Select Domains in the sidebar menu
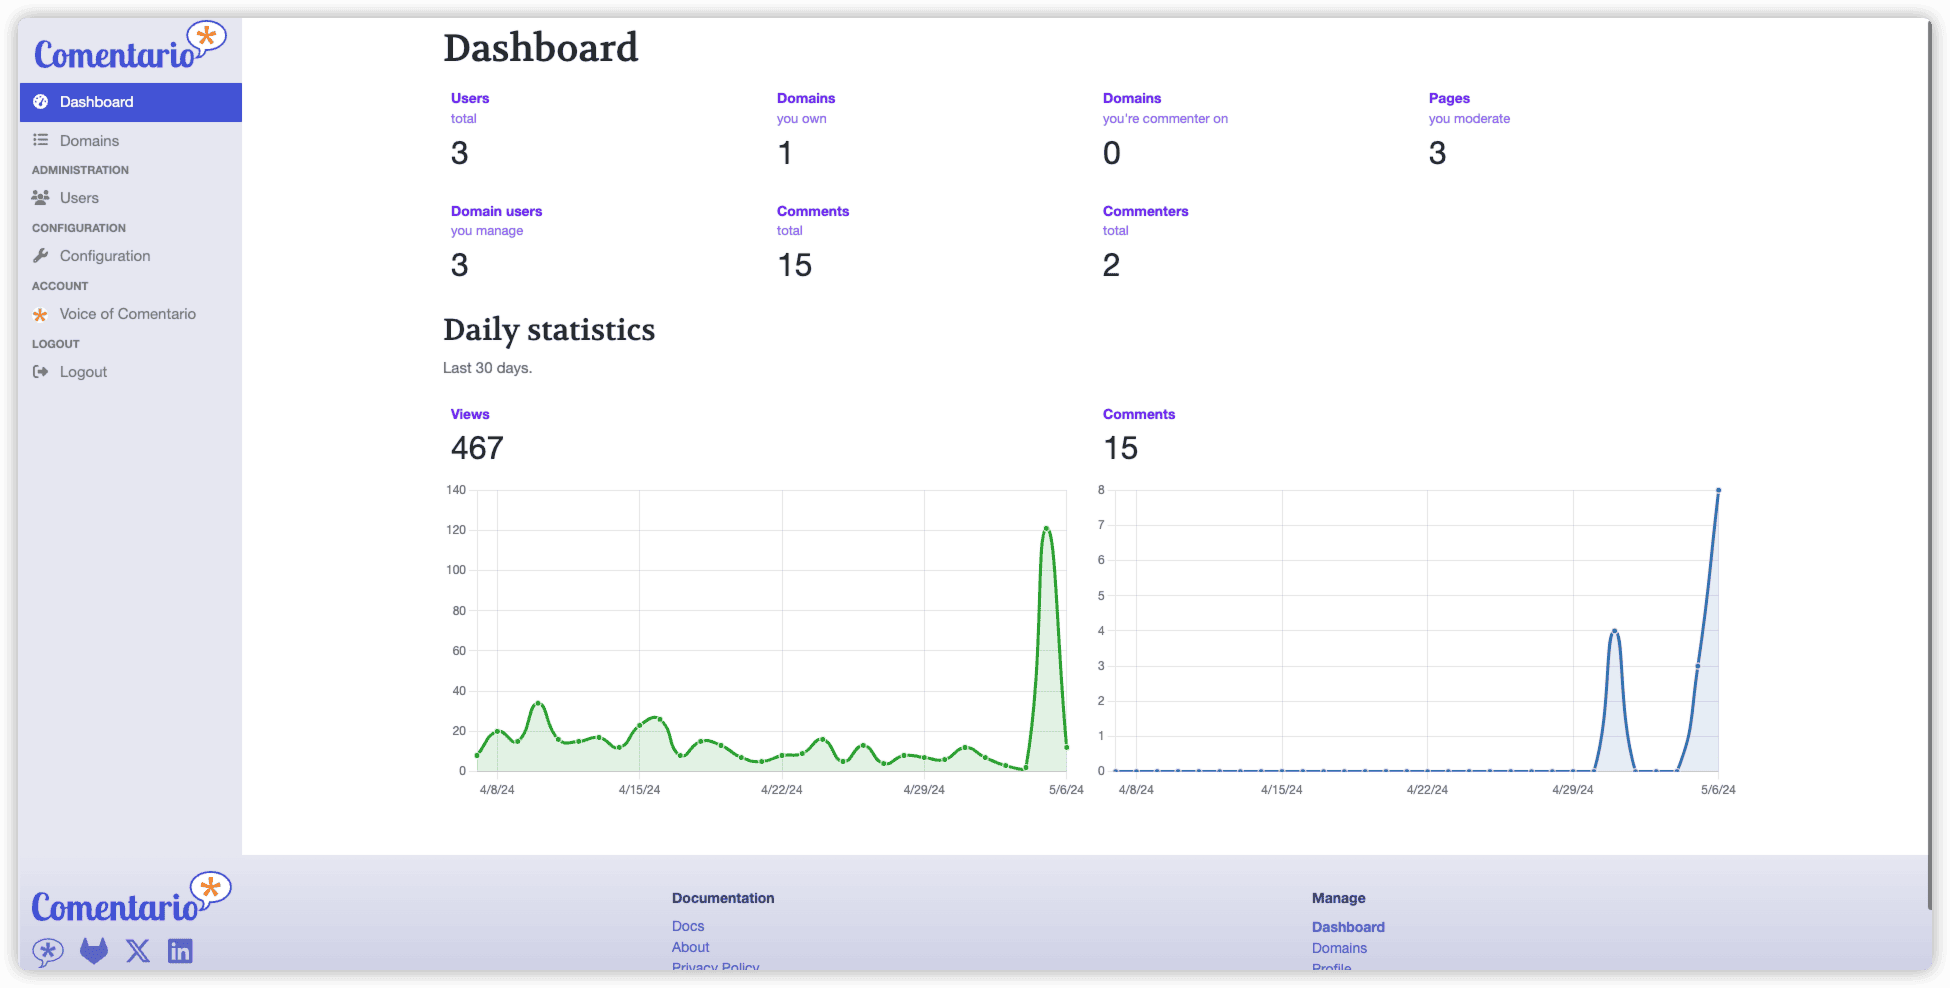The image size is (1950, 988). (89, 141)
